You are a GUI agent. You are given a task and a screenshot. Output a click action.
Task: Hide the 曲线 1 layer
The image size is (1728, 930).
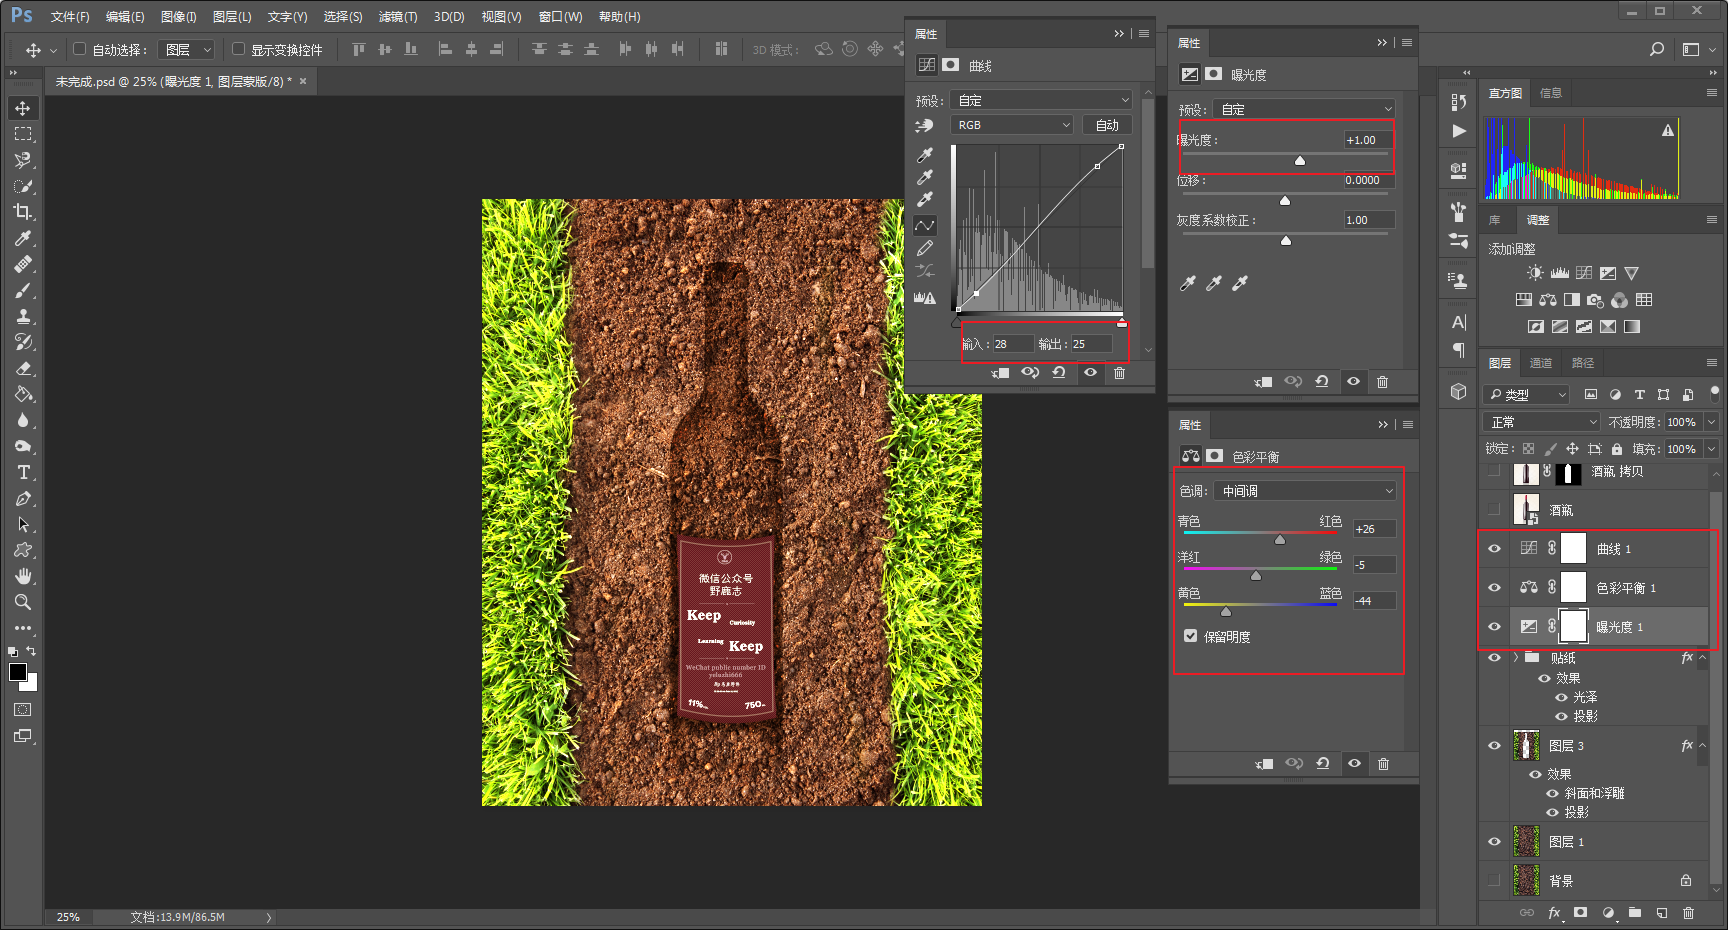(x=1494, y=549)
